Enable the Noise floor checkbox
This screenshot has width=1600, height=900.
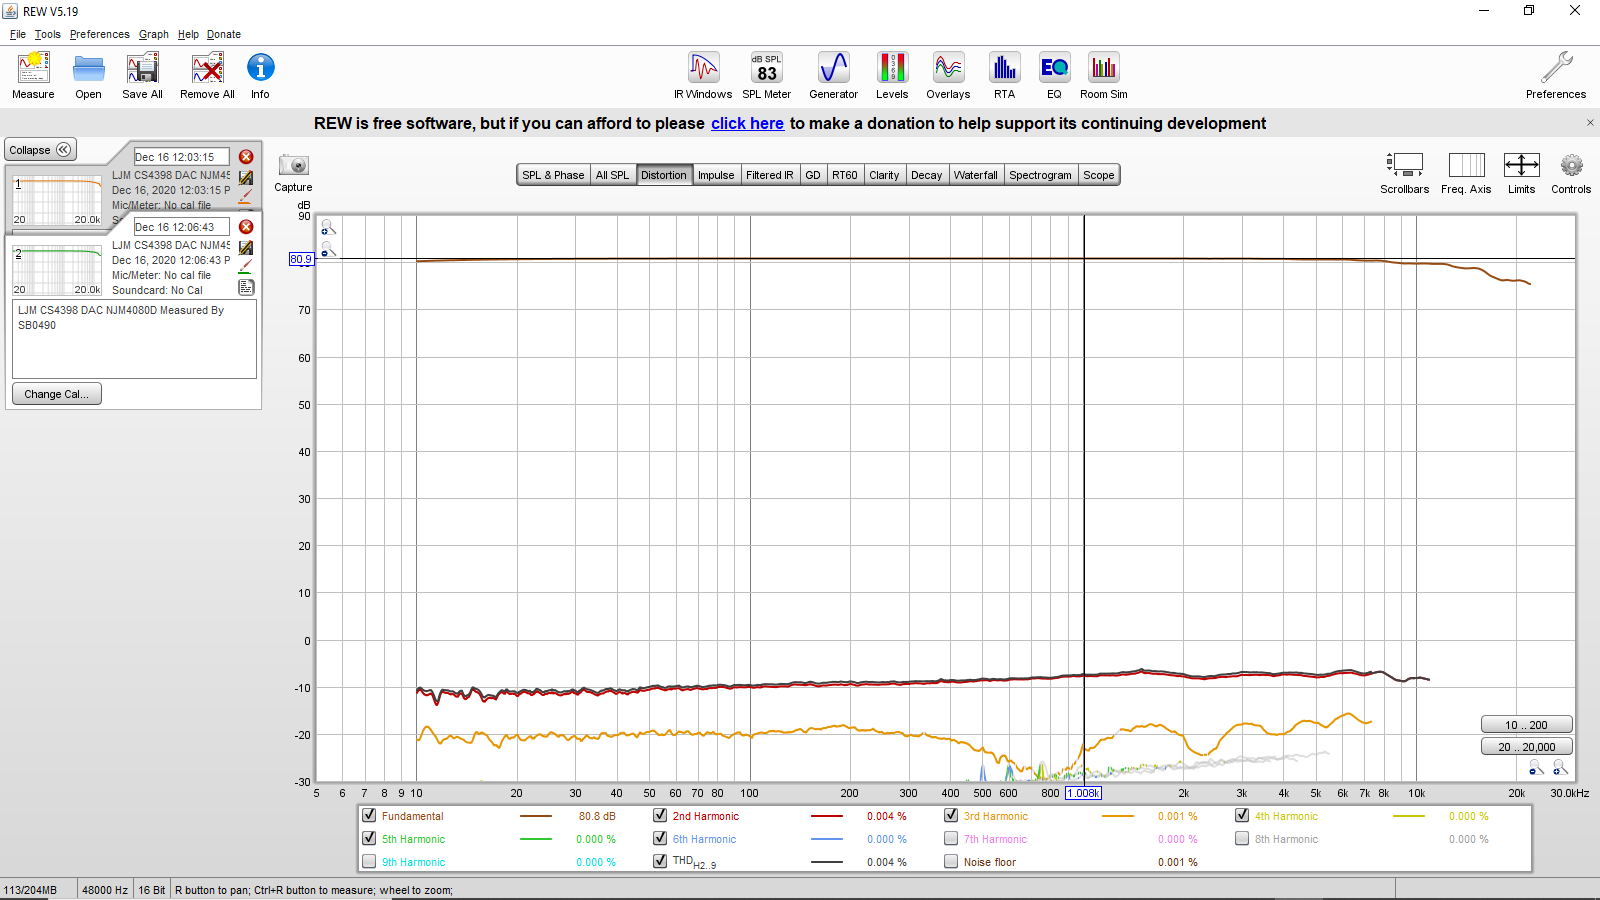(951, 861)
